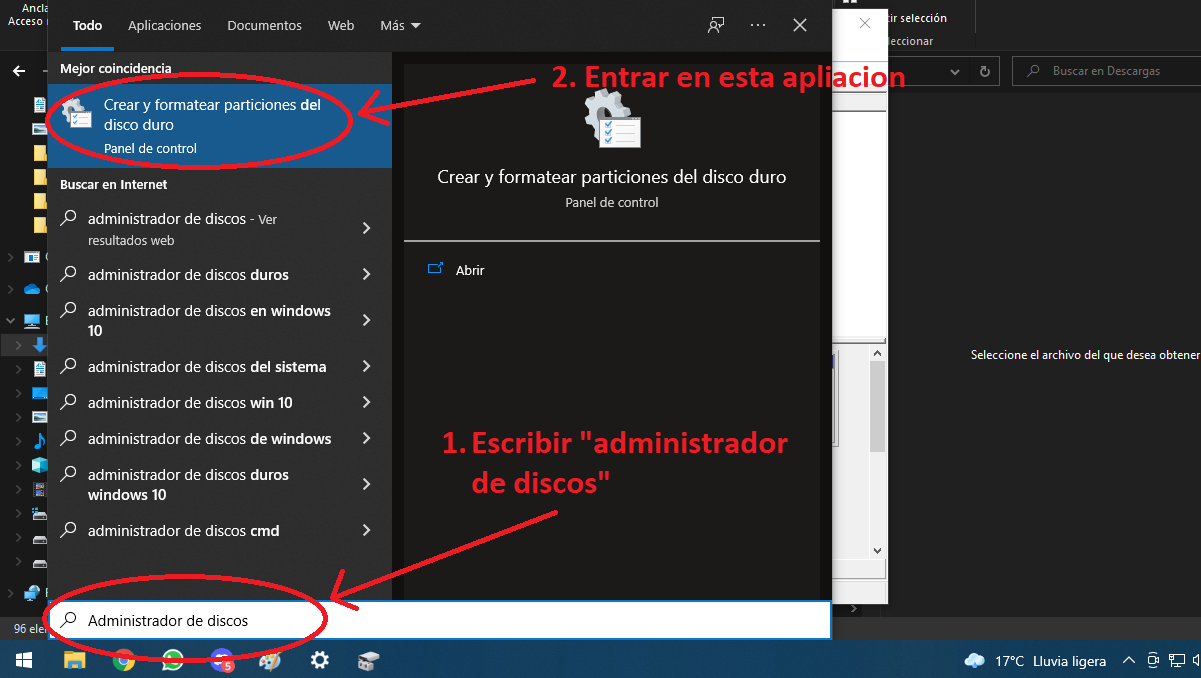Click the refresh button beside the address bar
The height and width of the screenshot is (678, 1201).
click(985, 72)
